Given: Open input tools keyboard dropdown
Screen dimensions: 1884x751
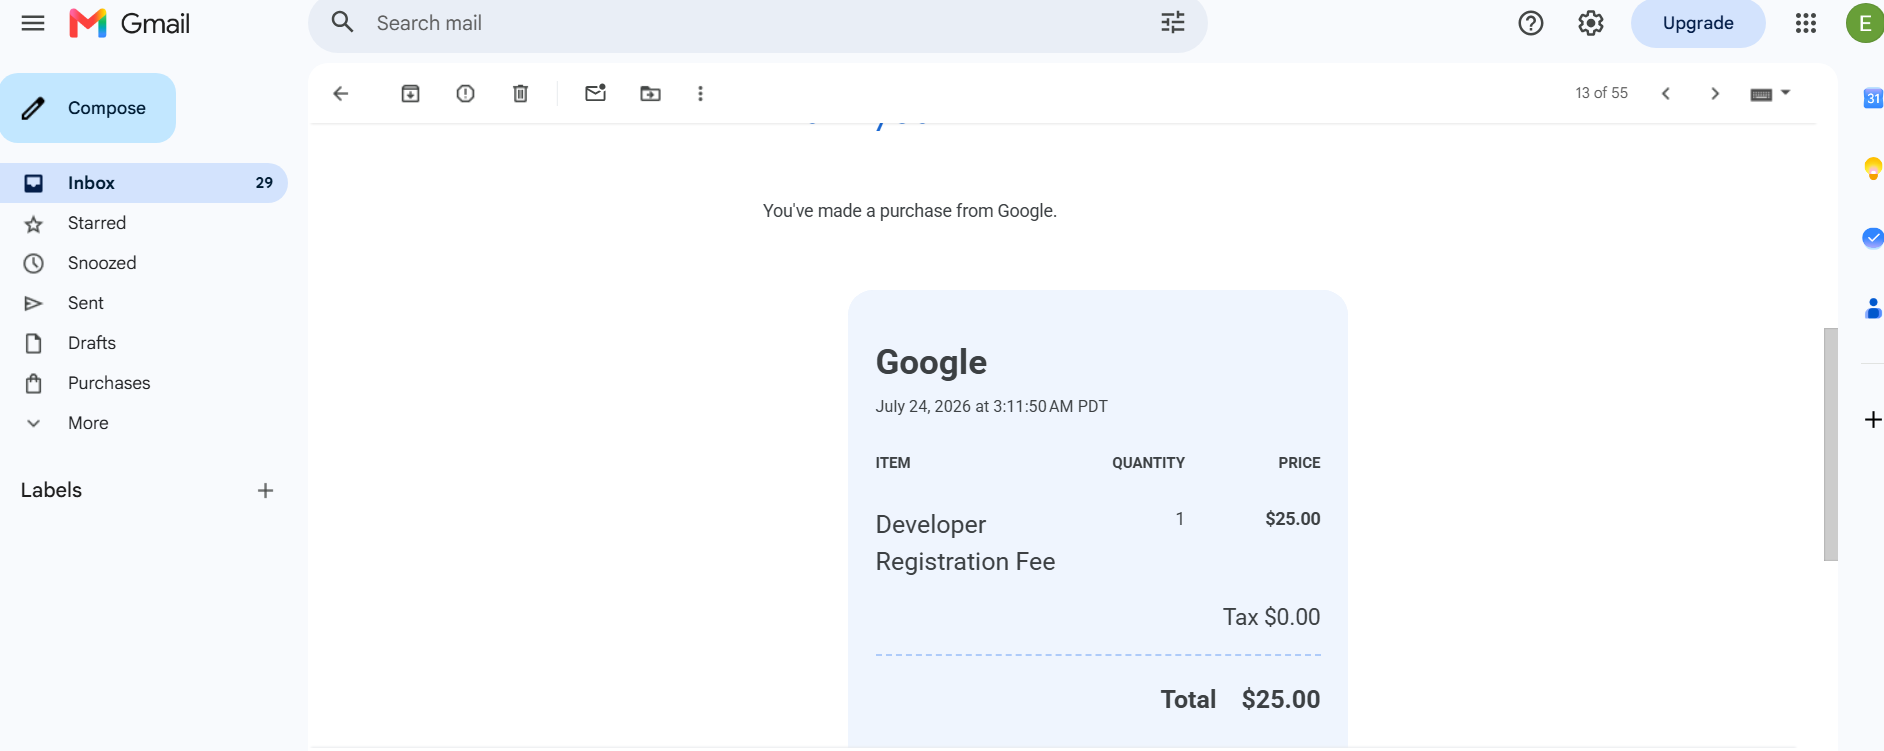Looking at the screenshot, I should click(1770, 93).
